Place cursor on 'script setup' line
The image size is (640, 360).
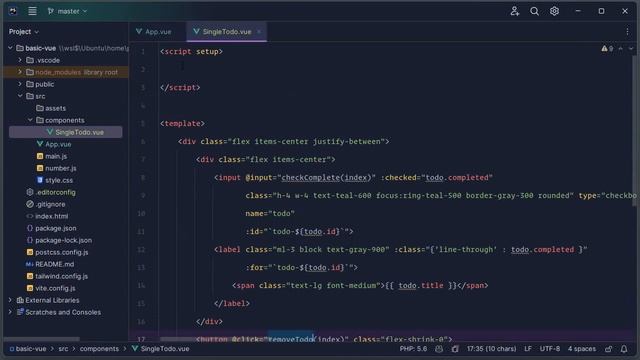pyautogui.click(x=191, y=51)
